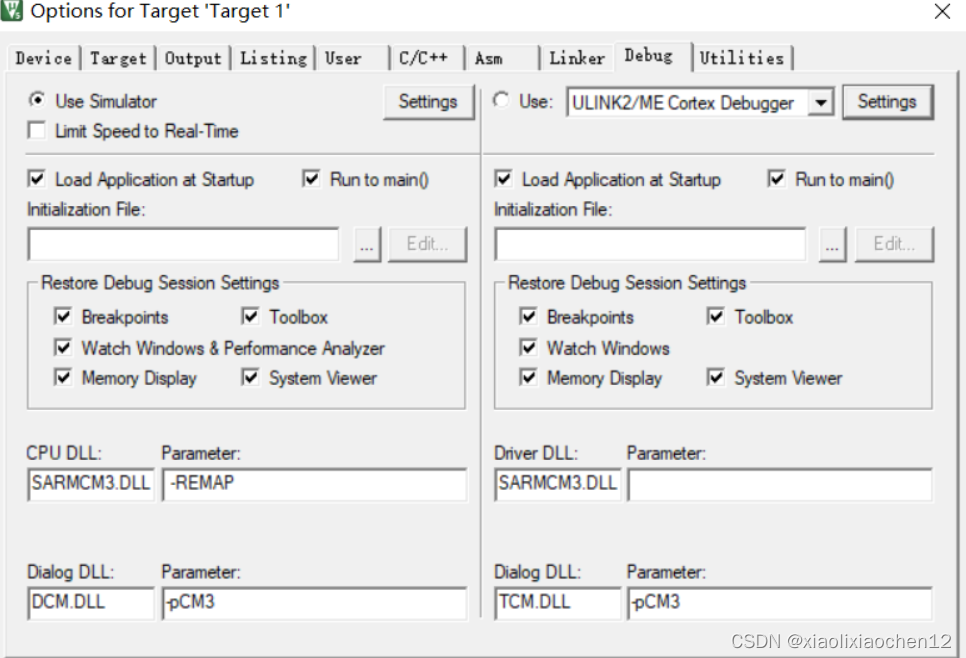Toggle hardware debugger Toolbox checkbox
966x658 pixels.
[715, 316]
